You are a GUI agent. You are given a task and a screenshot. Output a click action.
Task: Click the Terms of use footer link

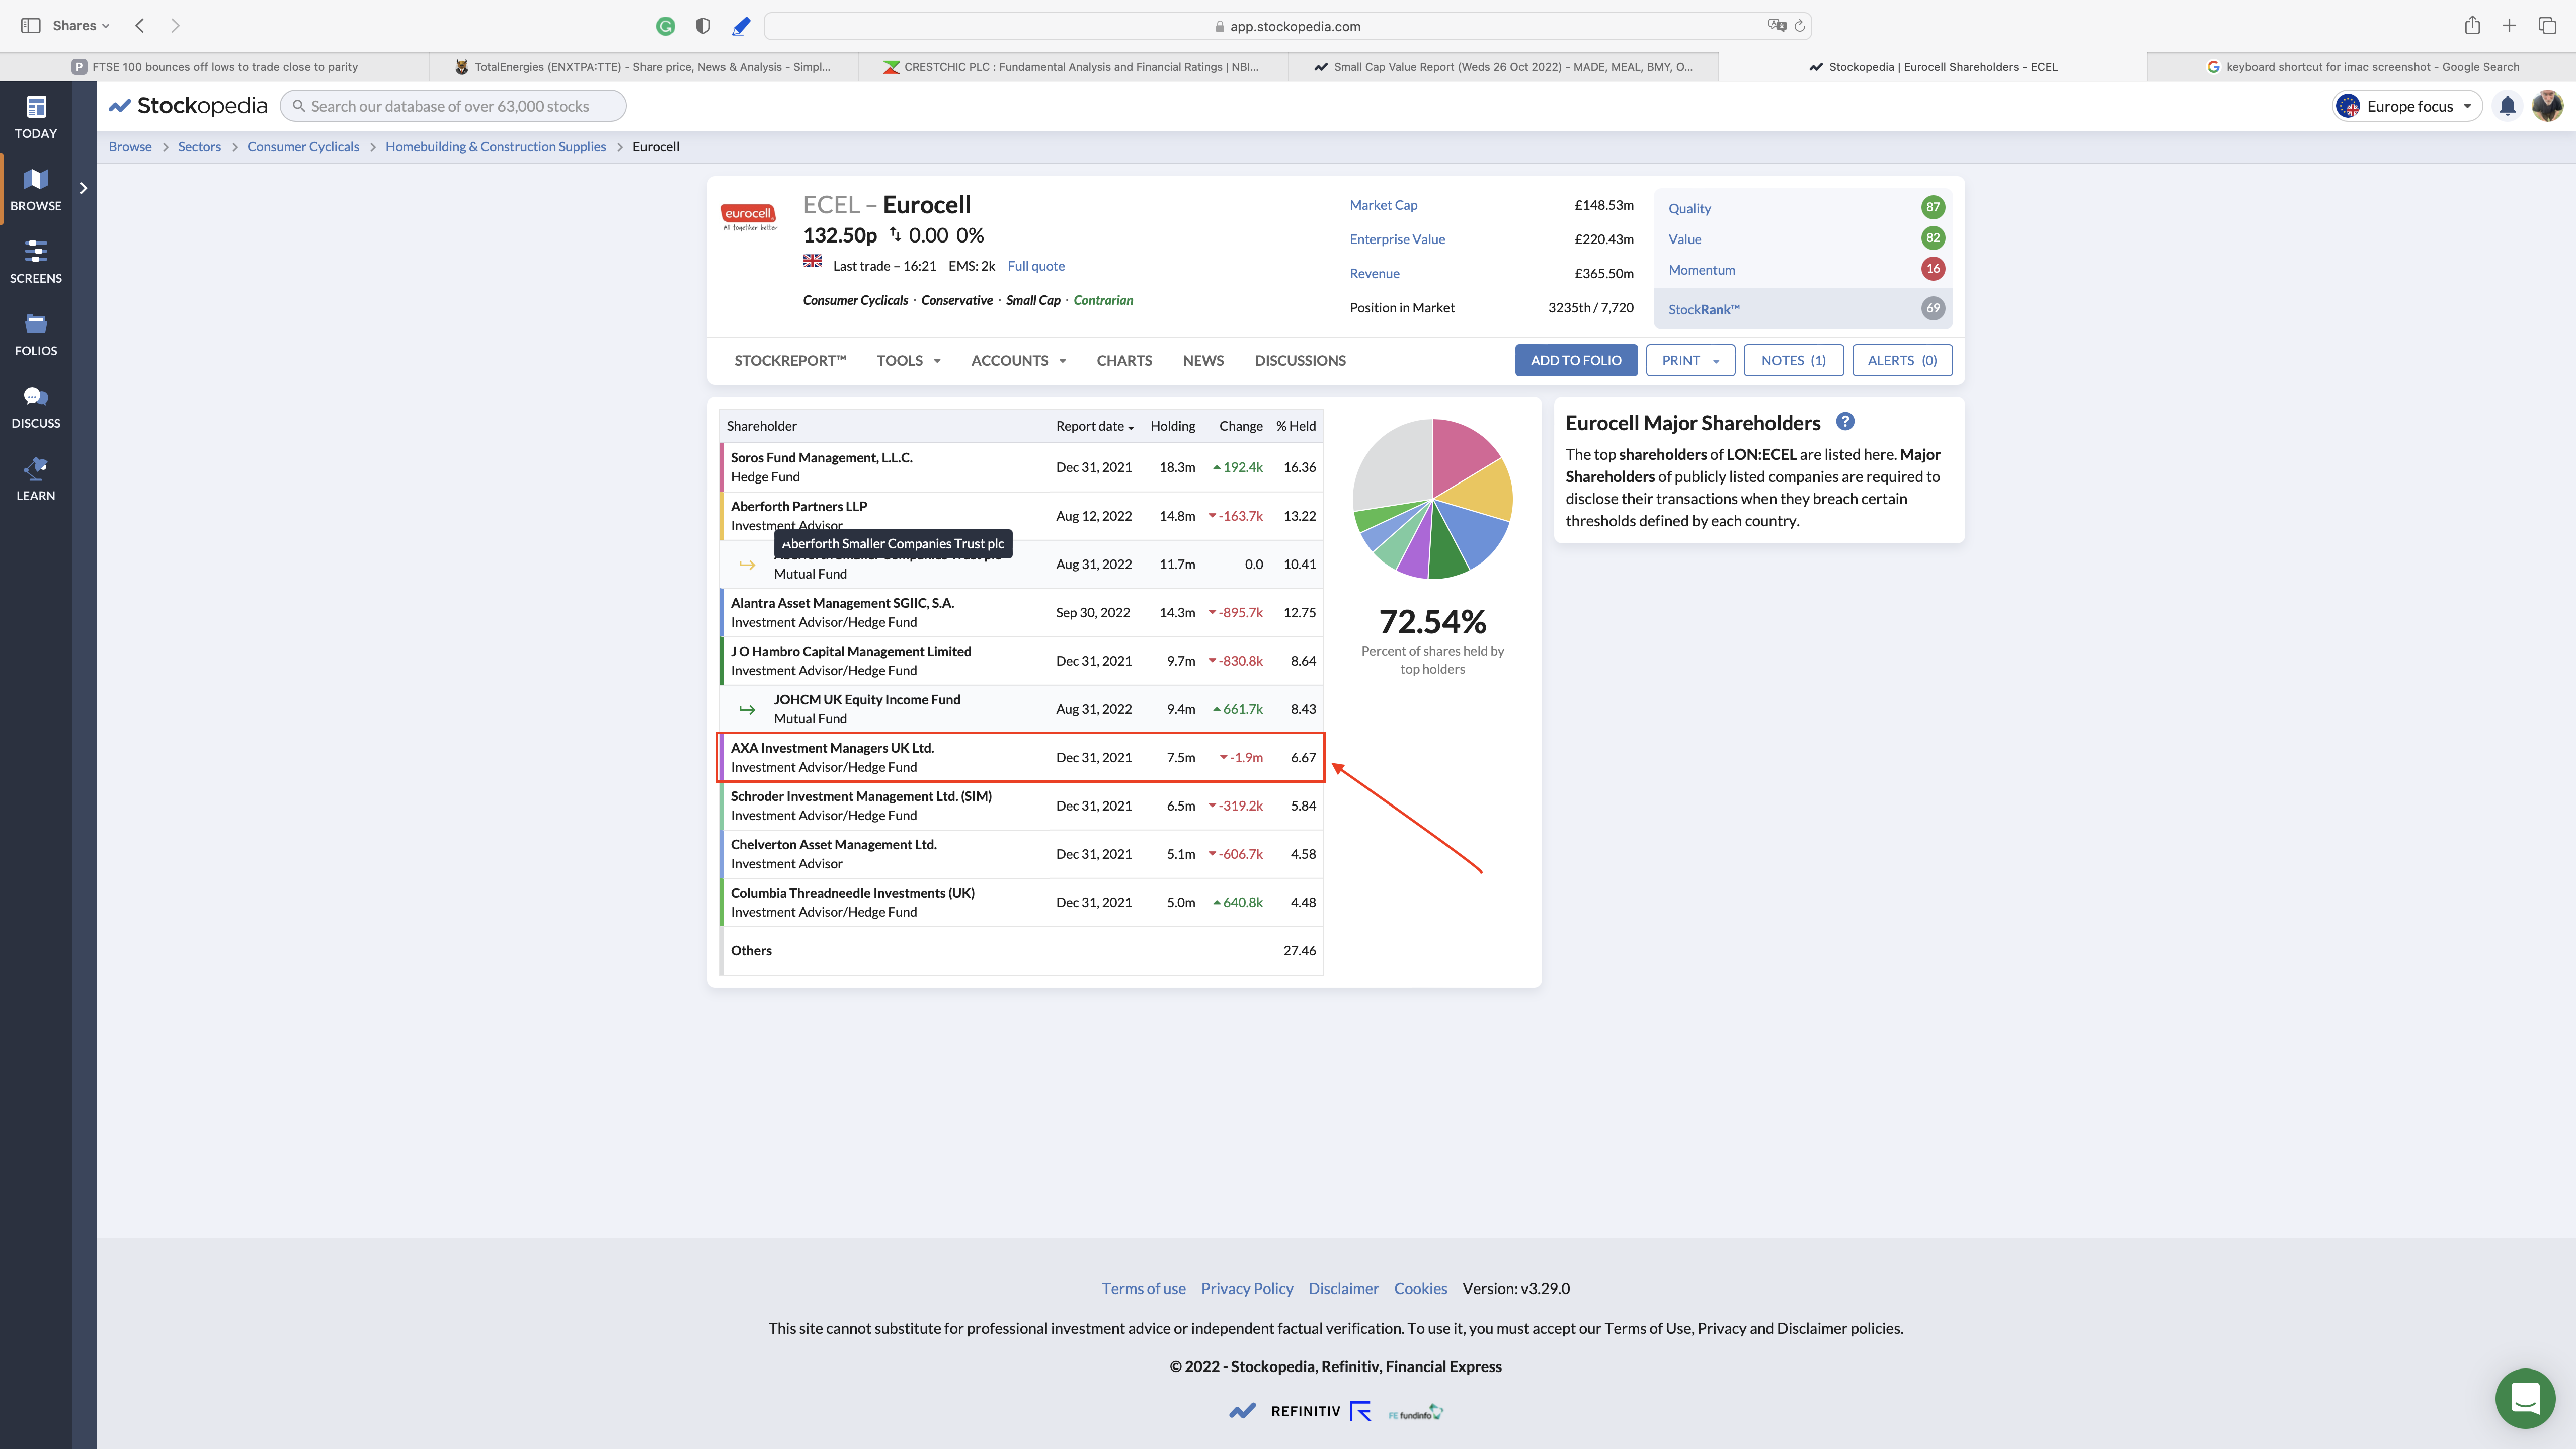(1143, 1288)
